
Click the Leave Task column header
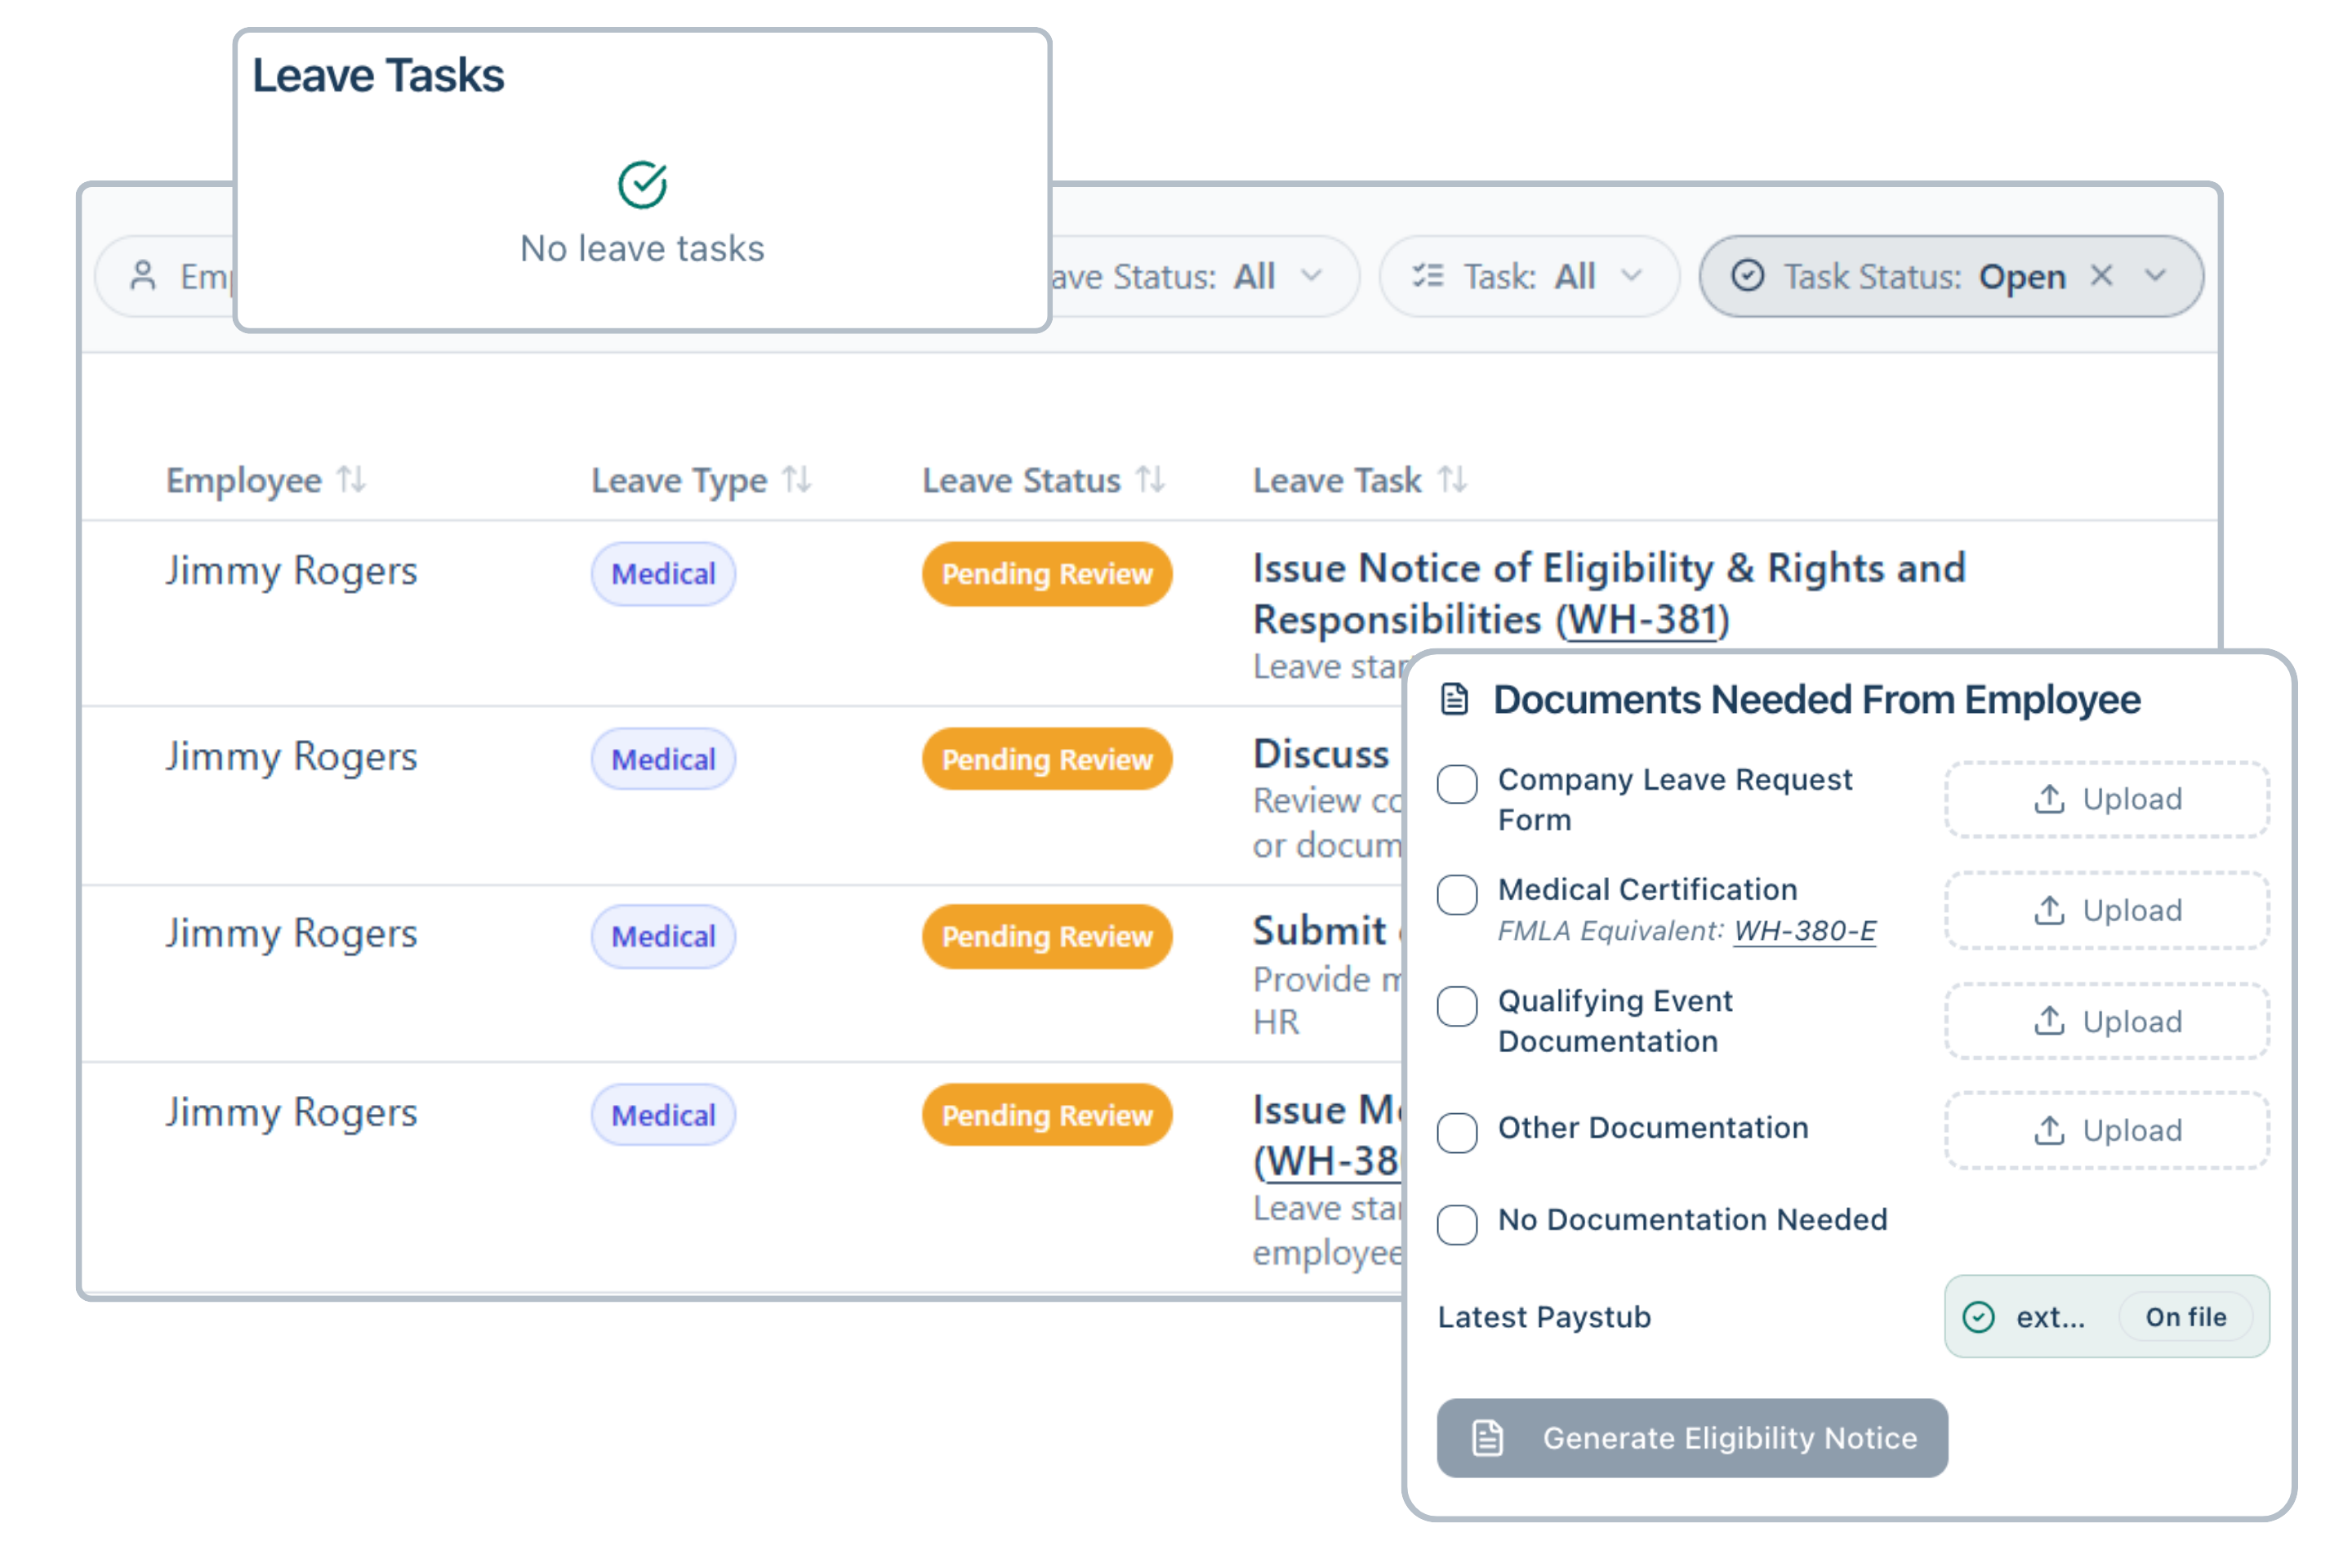click(1337, 480)
